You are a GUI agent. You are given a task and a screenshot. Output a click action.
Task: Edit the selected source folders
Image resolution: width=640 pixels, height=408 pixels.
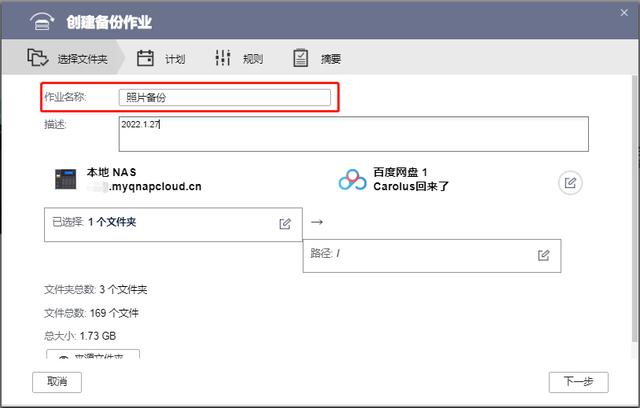[x=285, y=224]
